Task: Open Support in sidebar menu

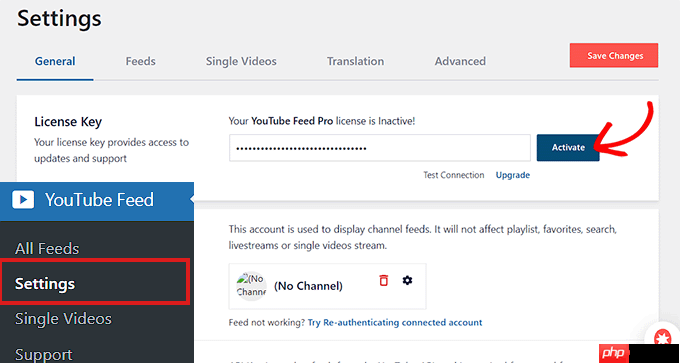Action: [44, 355]
